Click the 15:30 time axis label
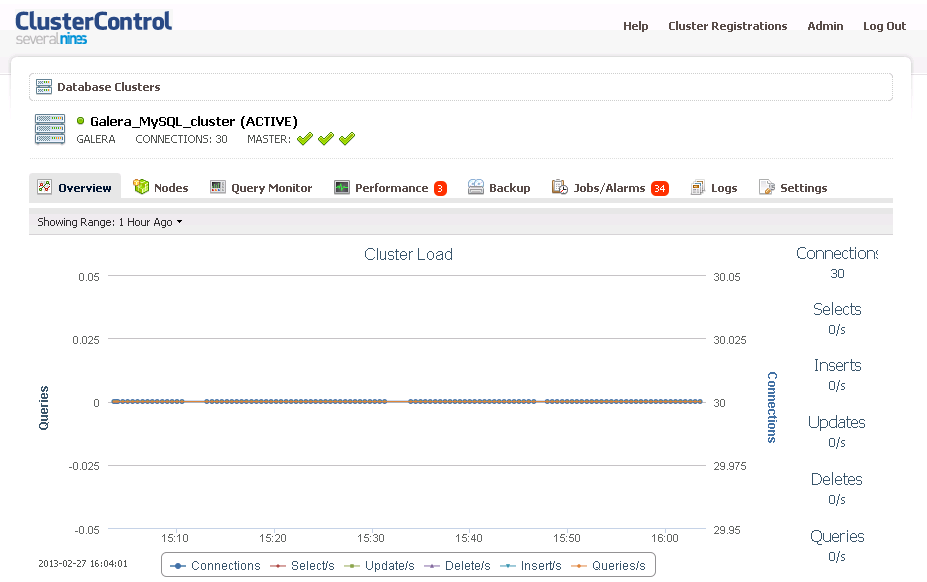Viewport: 927px width, 582px height. tap(371, 538)
